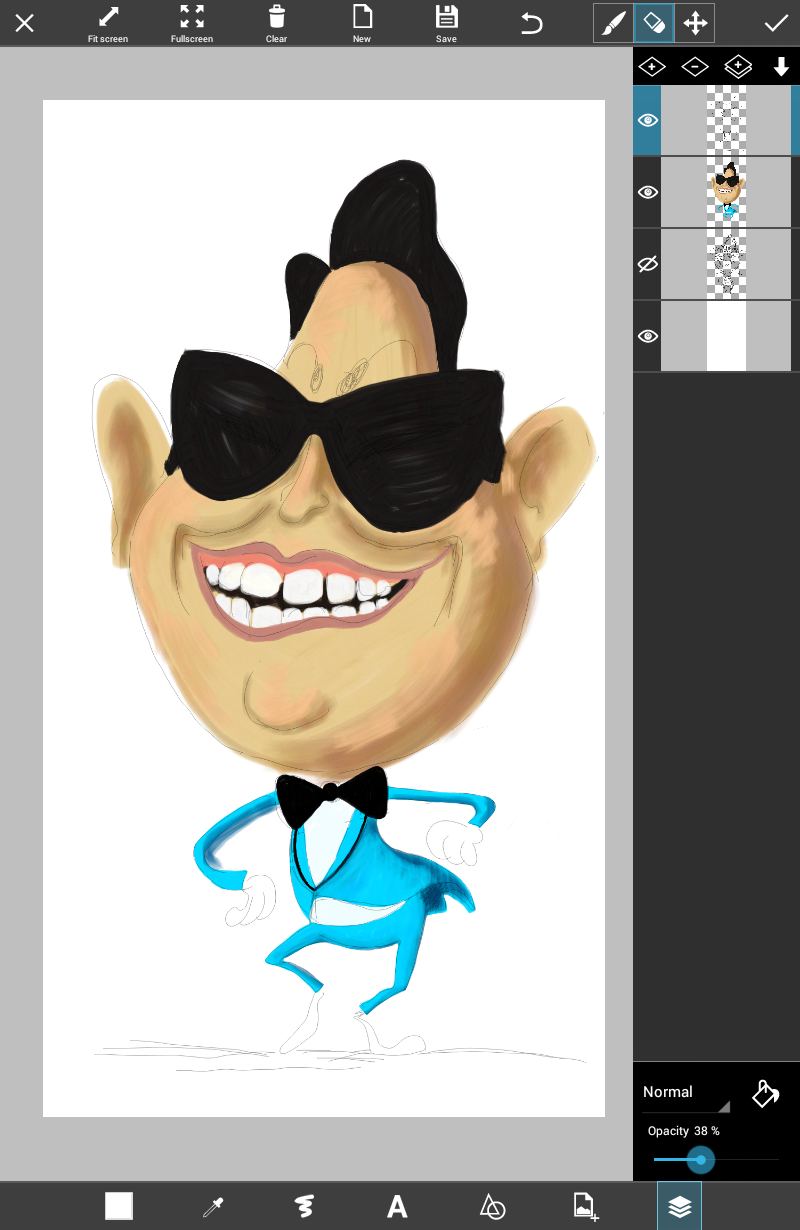Create a New document
The image size is (800, 1230).
pos(362,24)
